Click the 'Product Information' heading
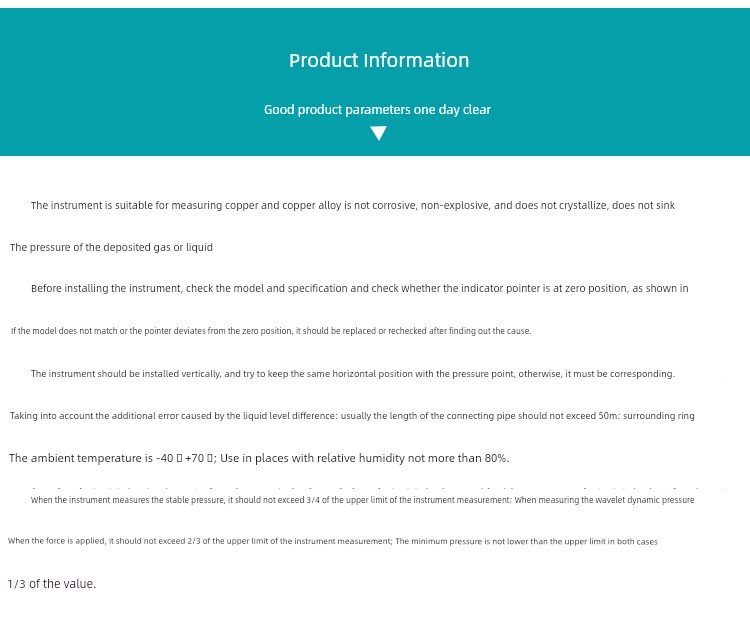750x633 pixels. [x=379, y=60]
